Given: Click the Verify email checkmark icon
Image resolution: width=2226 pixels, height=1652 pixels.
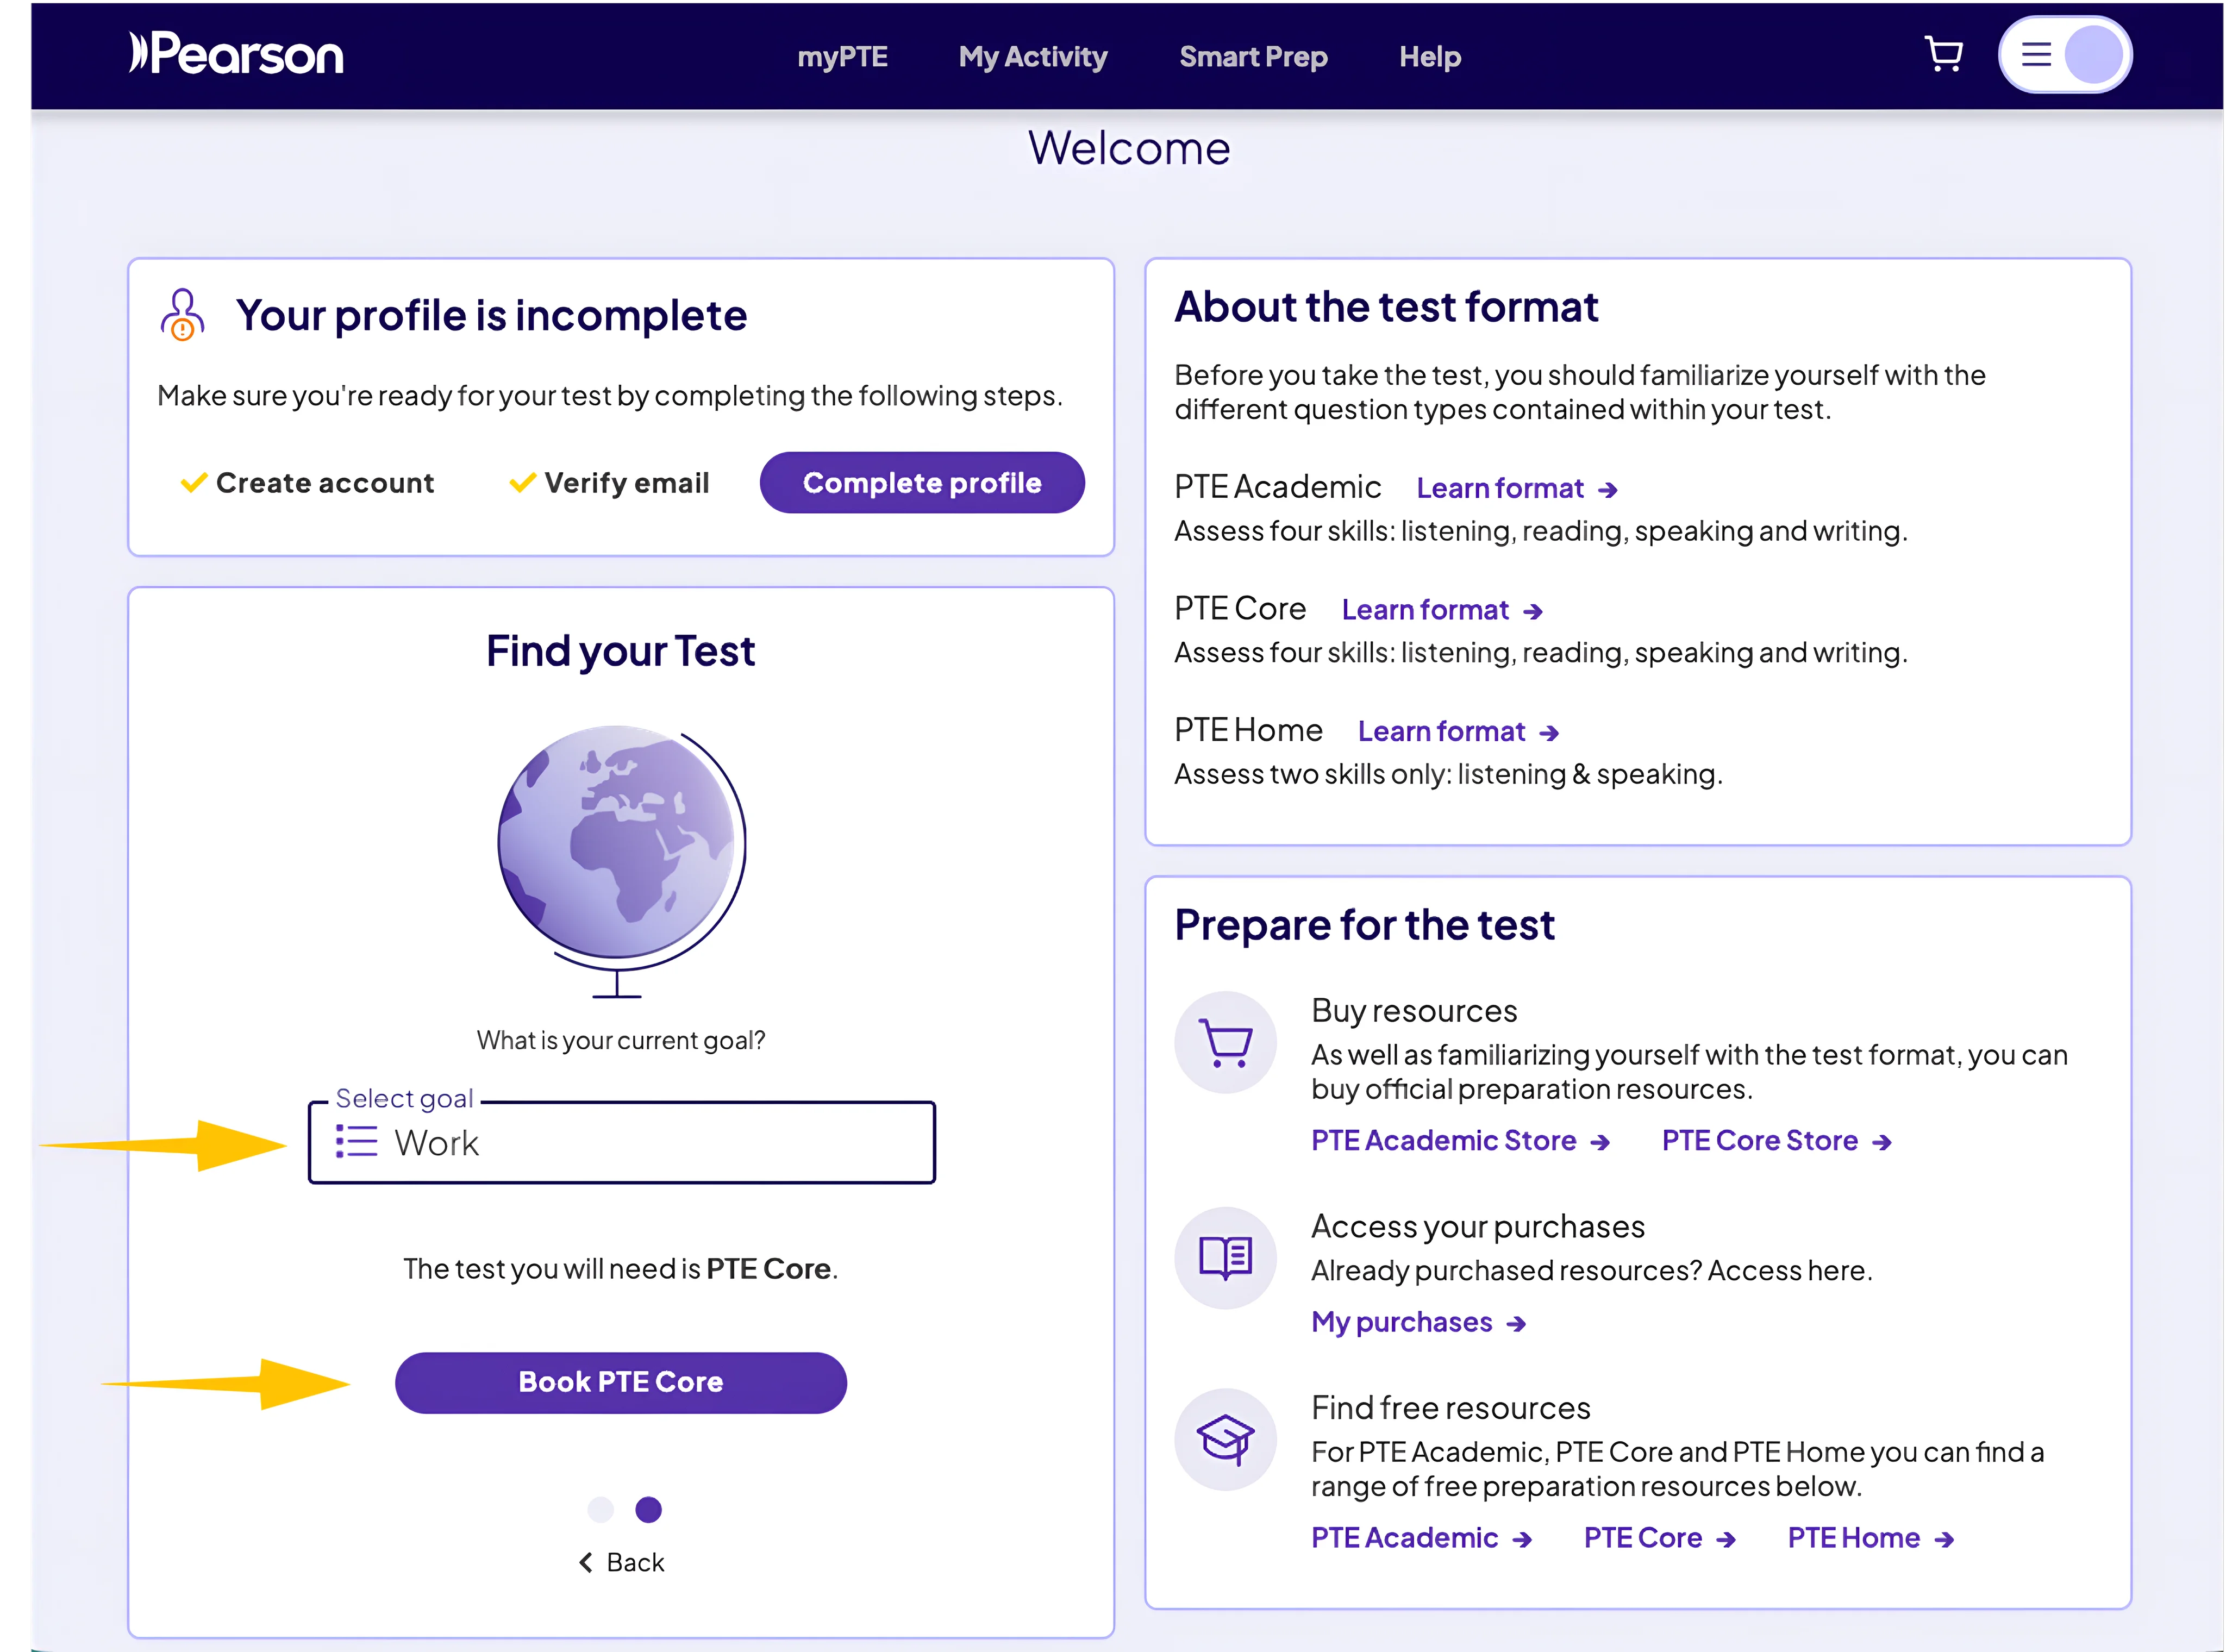Looking at the screenshot, I should pyautogui.click(x=522, y=483).
